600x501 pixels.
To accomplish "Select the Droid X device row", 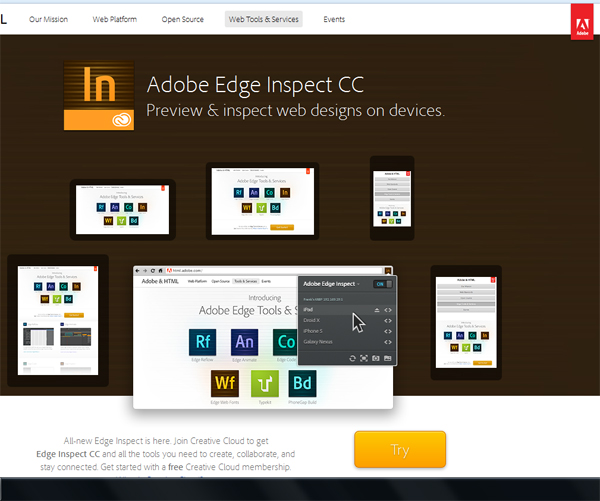I will (347, 321).
